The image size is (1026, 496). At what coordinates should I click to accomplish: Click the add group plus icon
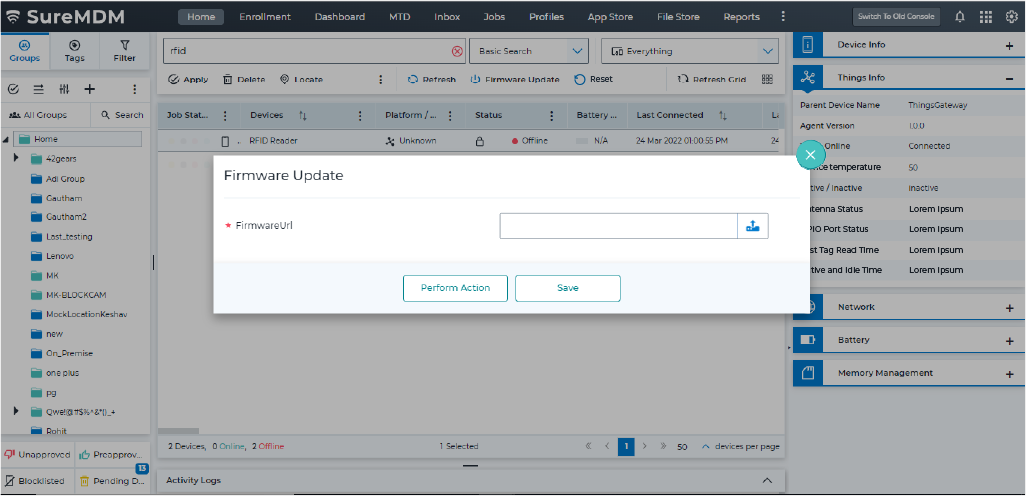point(89,89)
